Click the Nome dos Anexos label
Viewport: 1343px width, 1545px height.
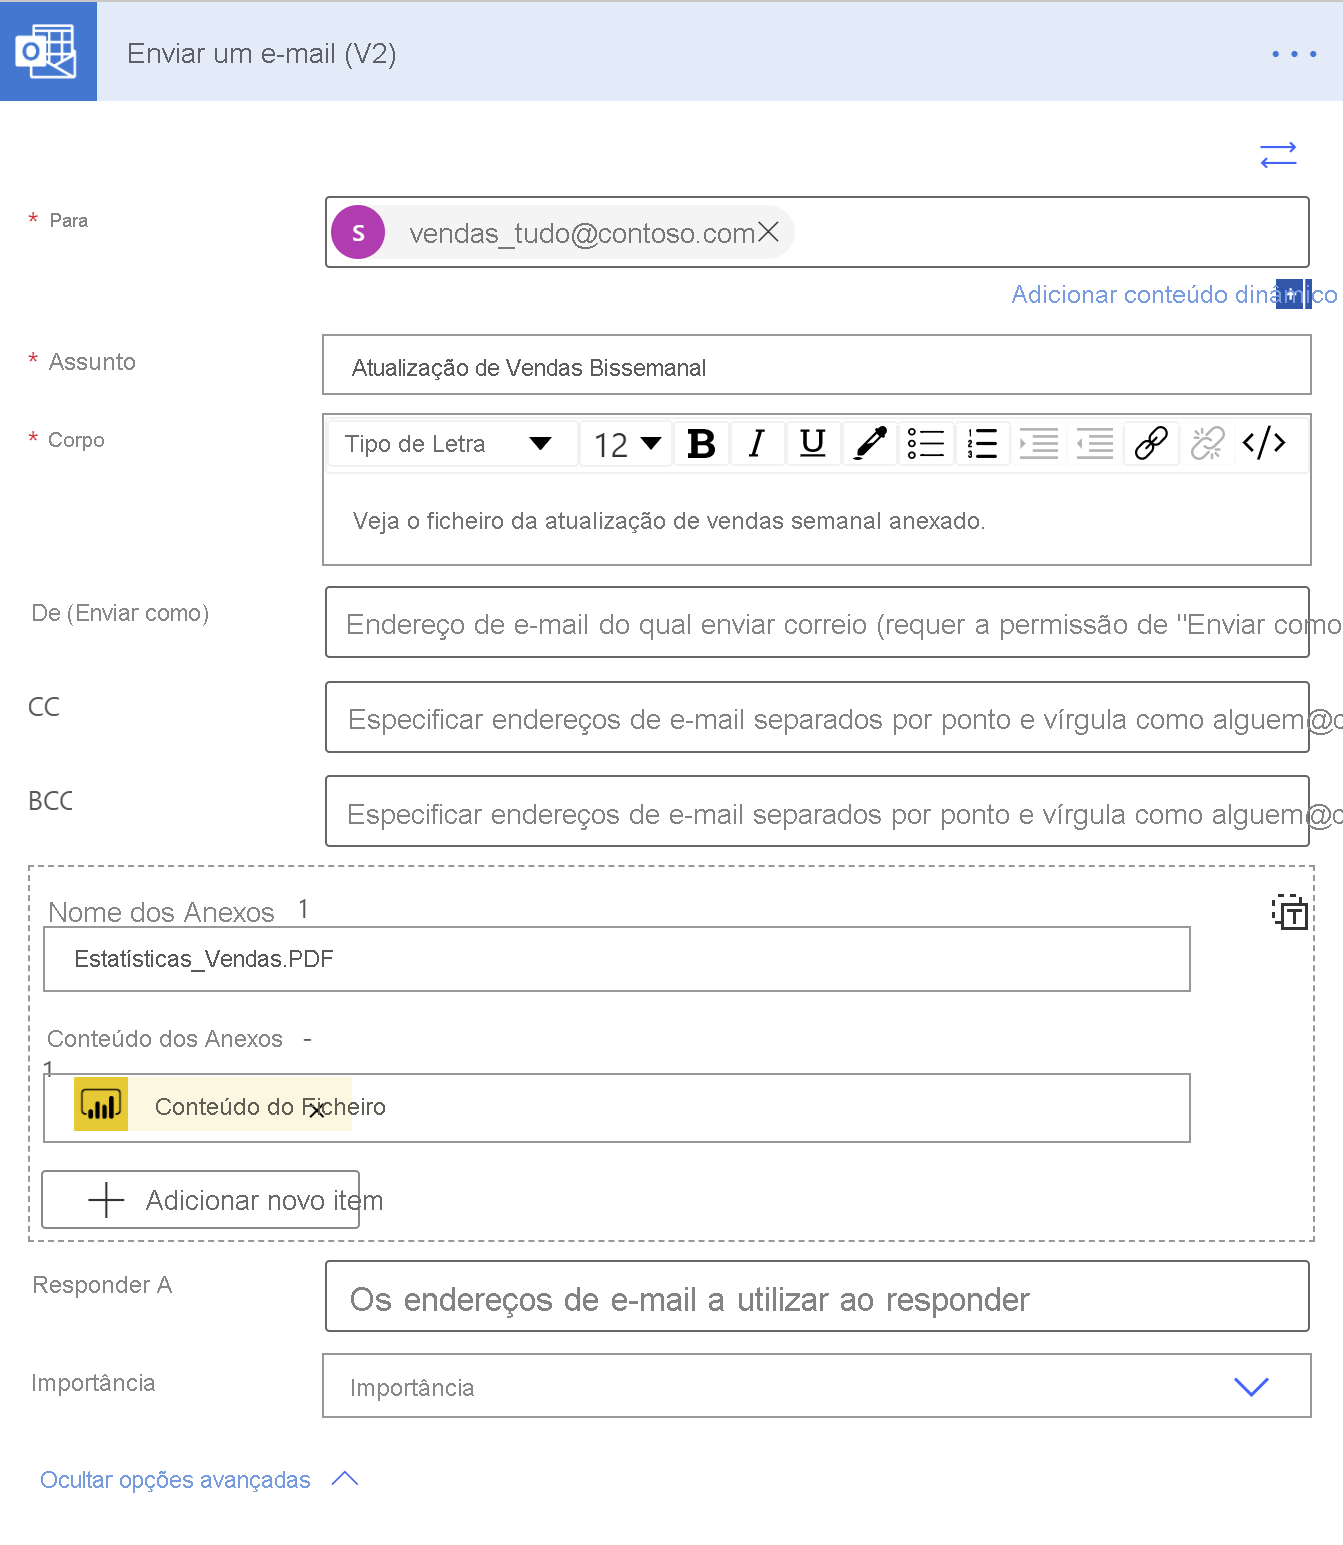tap(161, 912)
